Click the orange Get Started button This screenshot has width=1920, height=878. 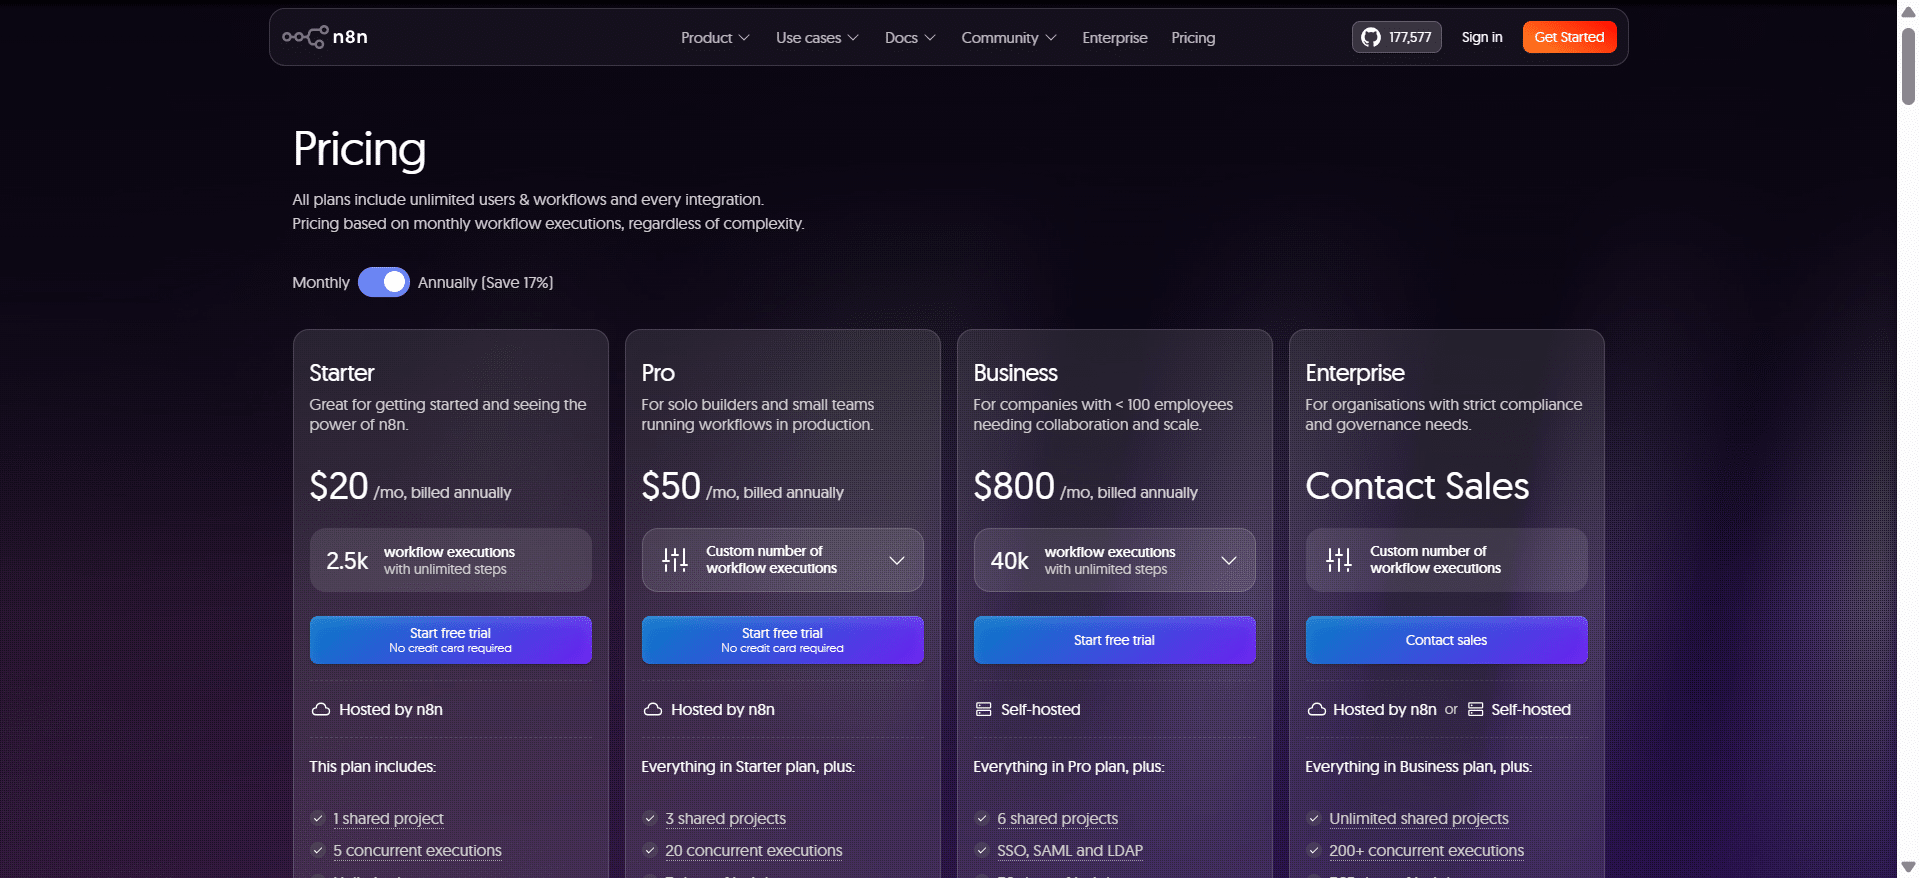click(1568, 37)
